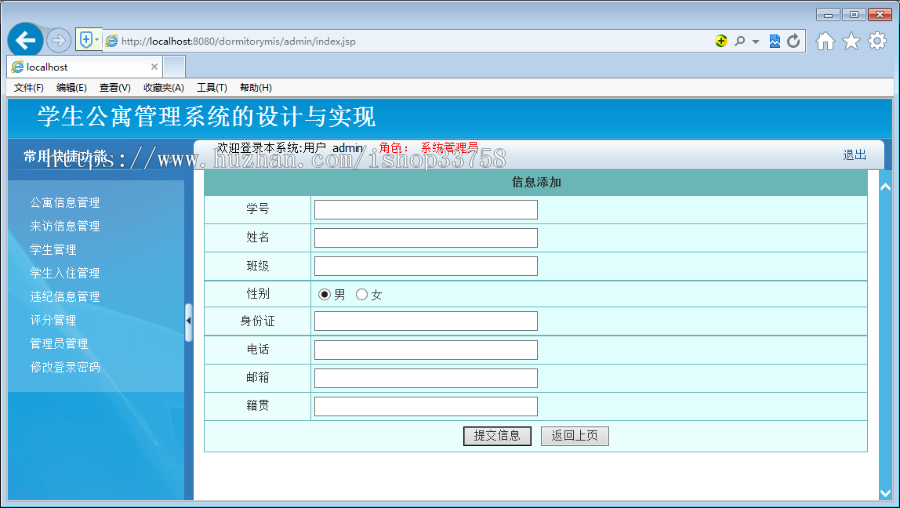Click the 邮箱 input field
This screenshot has width=900, height=508.
coord(426,378)
